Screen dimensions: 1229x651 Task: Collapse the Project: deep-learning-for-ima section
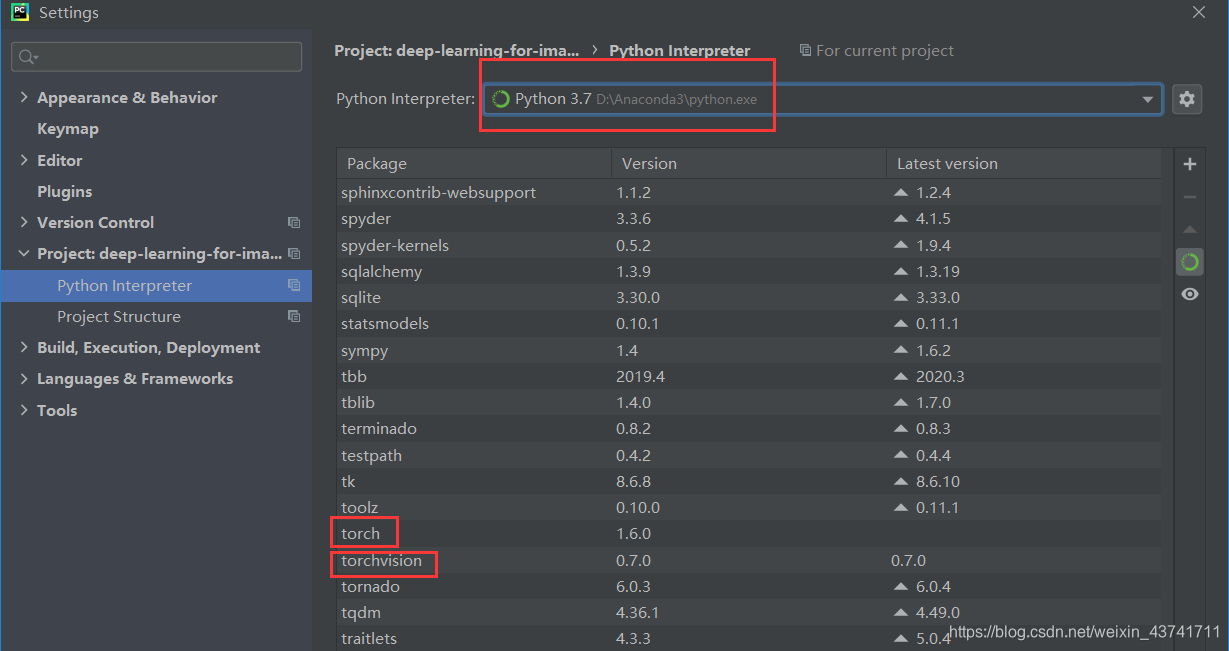(x=24, y=253)
